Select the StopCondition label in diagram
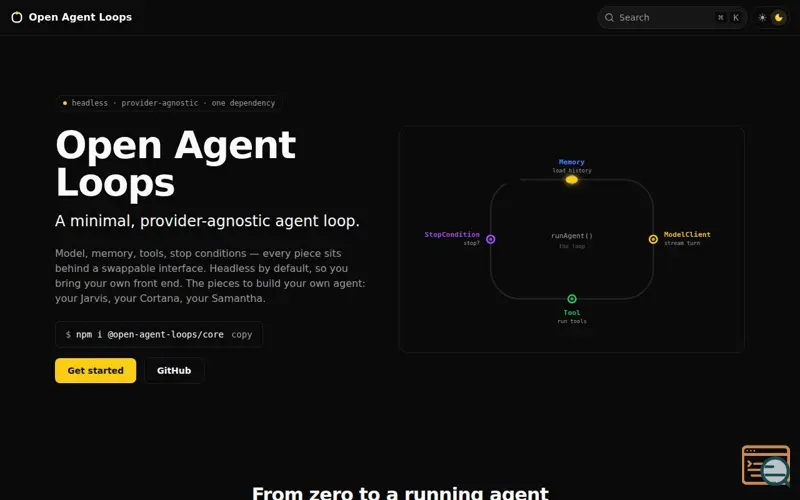Viewport: 800px width, 500px height. (452, 235)
